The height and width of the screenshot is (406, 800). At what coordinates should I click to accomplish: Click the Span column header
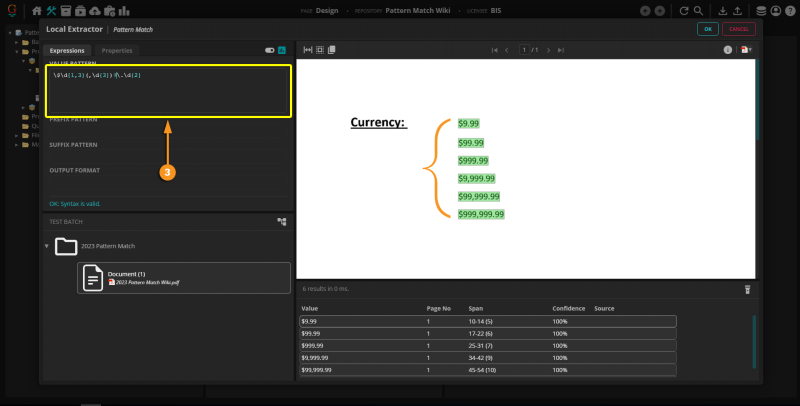(x=476, y=309)
